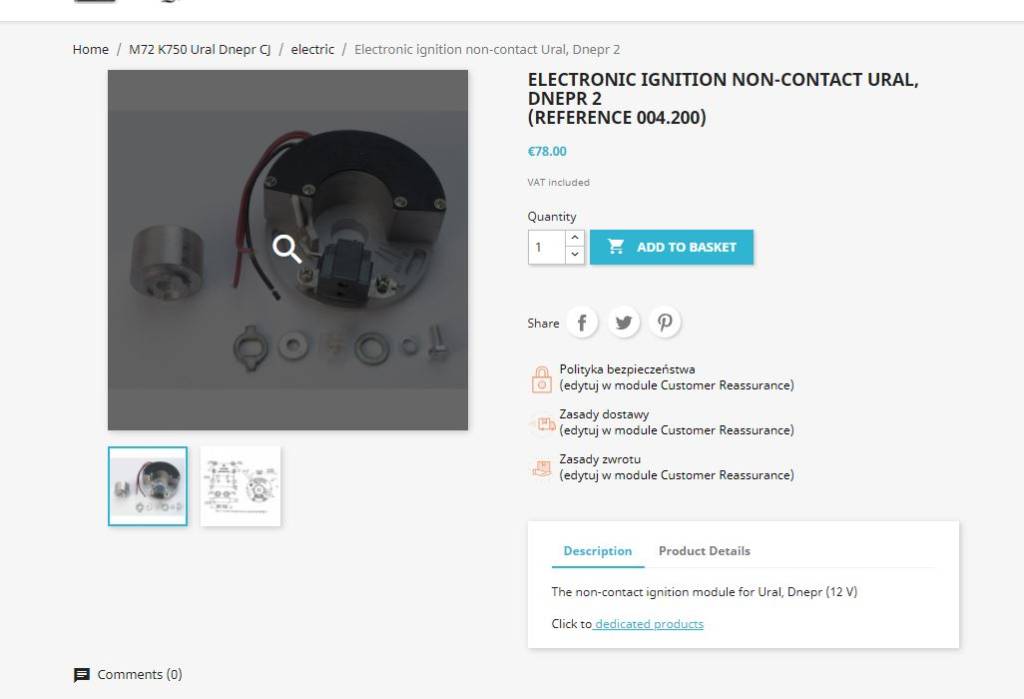Decrease quantity with the down arrow

coord(574,255)
